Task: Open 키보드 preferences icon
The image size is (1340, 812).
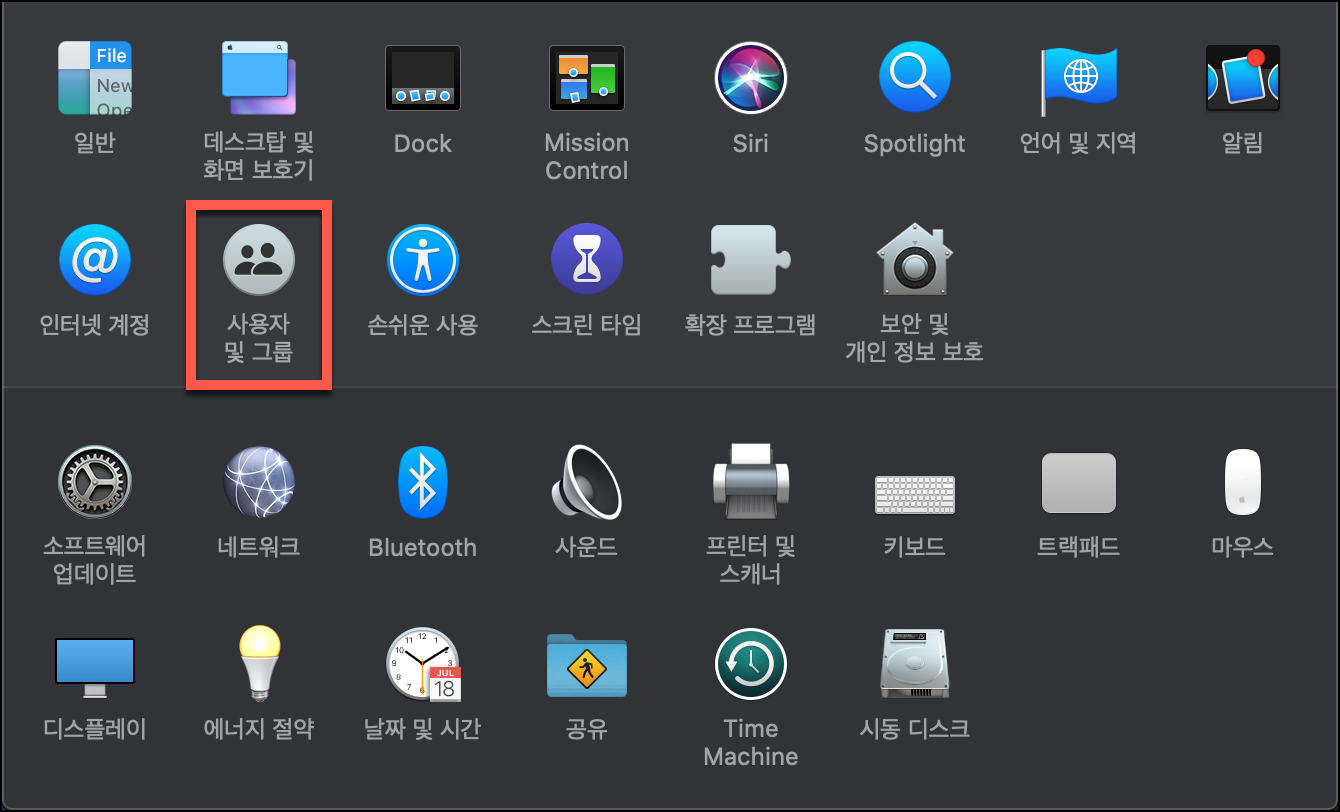Action: (x=915, y=494)
